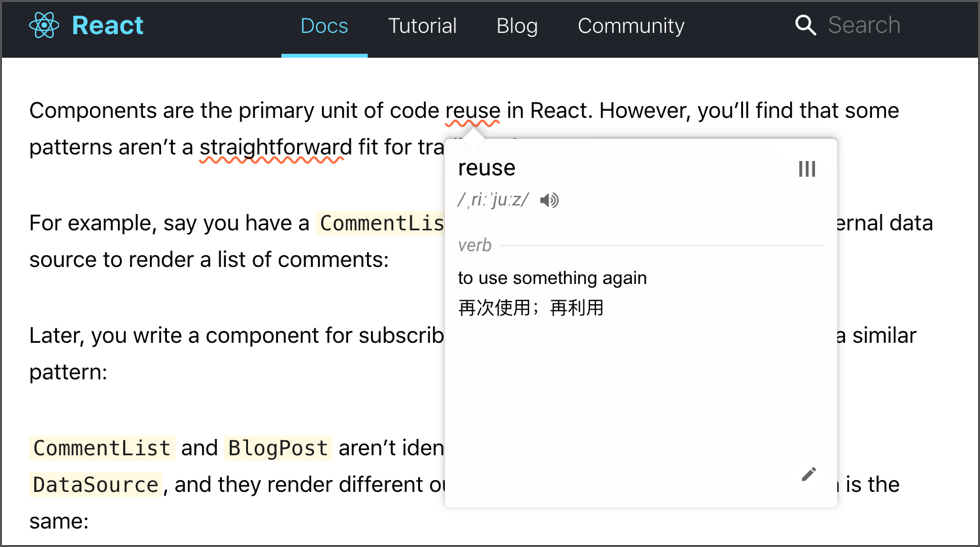Click the CommentLis code text after 'have a'

[x=380, y=223]
